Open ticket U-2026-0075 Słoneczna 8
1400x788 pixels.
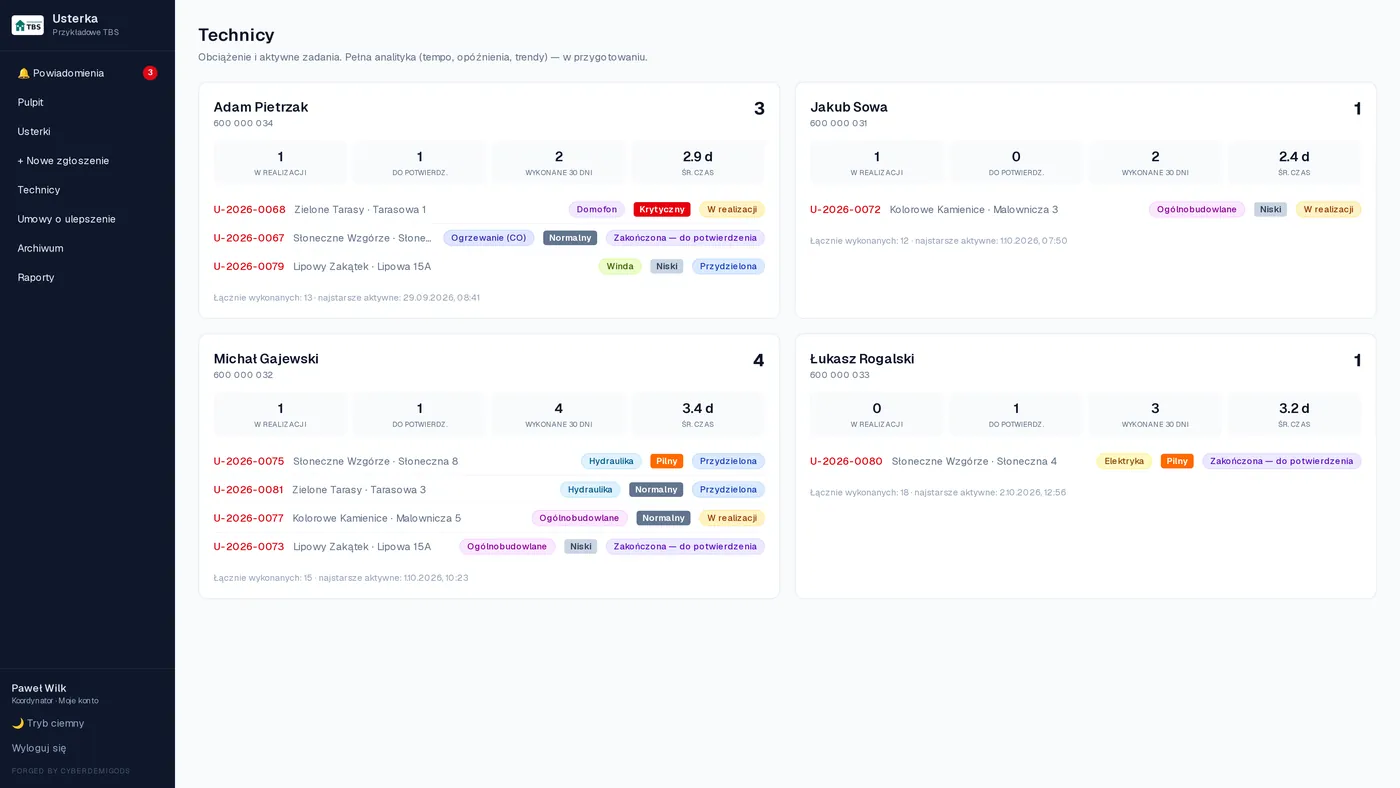point(249,461)
